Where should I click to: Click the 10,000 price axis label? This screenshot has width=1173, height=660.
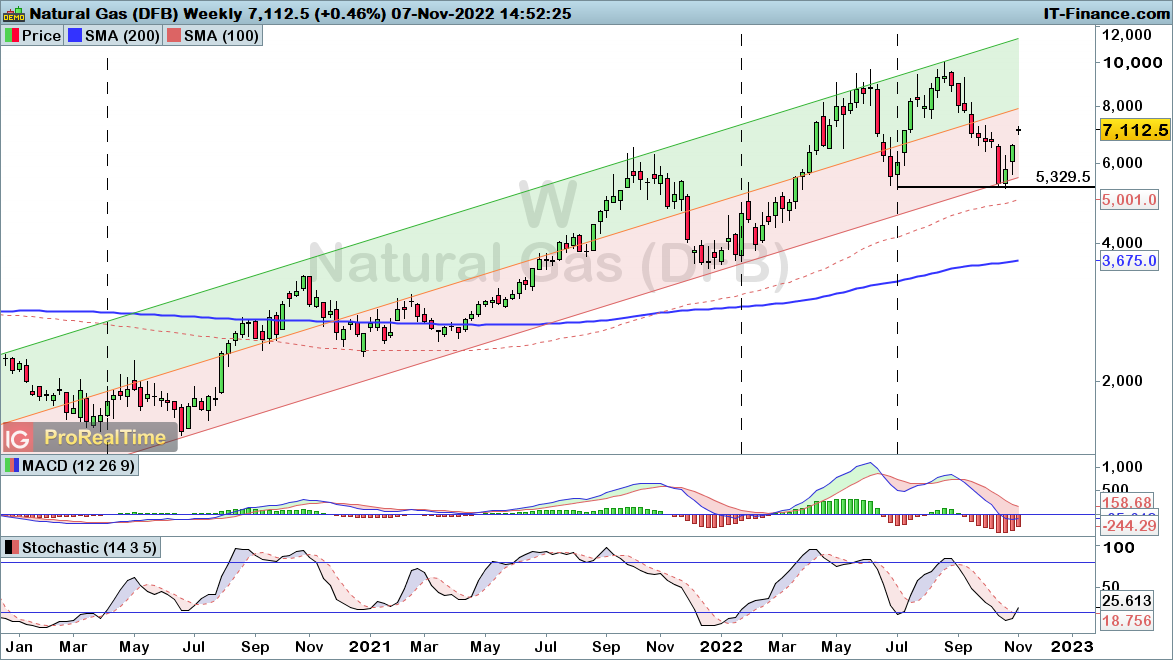[1133, 62]
